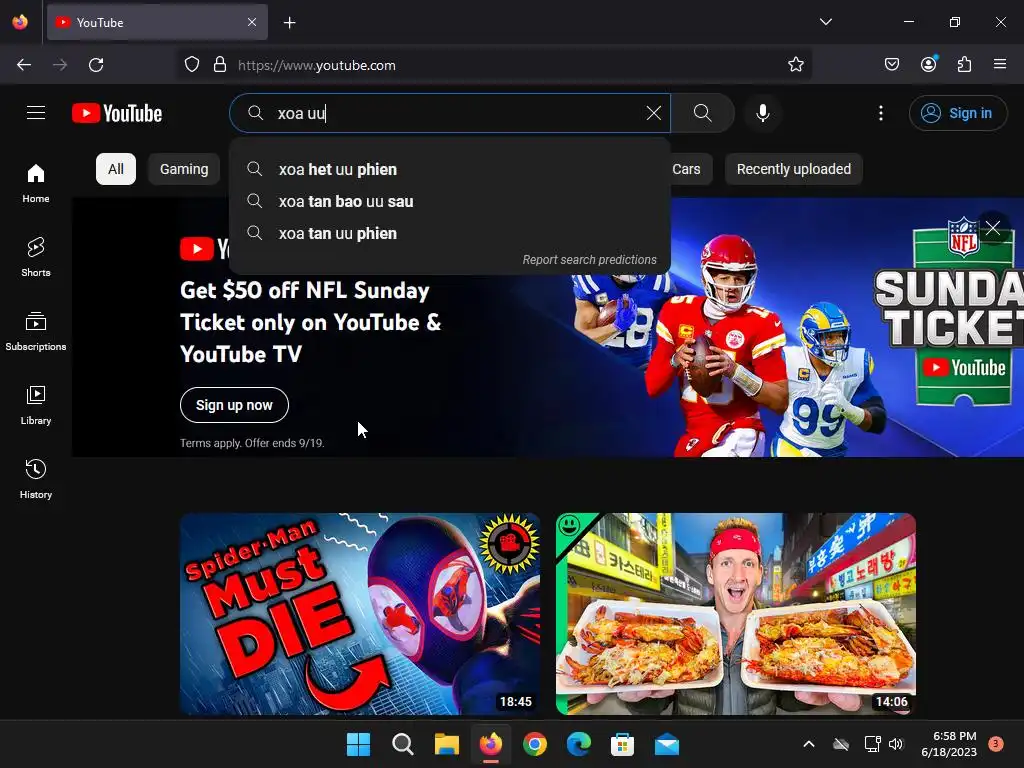Open Mail app from taskbar
The width and height of the screenshot is (1024, 768).
click(x=667, y=744)
